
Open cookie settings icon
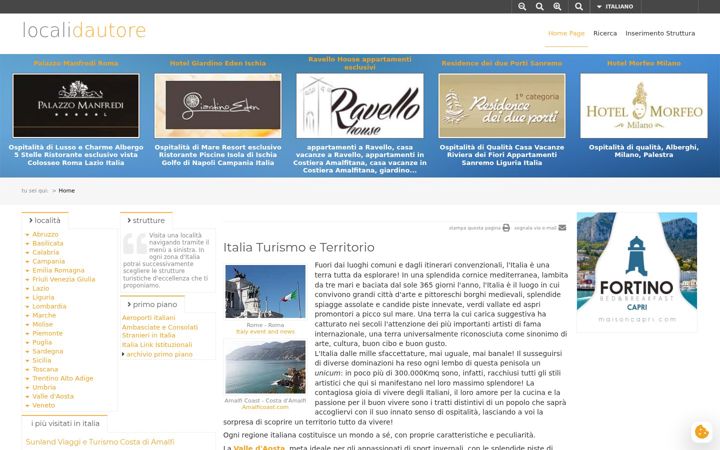(702, 432)
